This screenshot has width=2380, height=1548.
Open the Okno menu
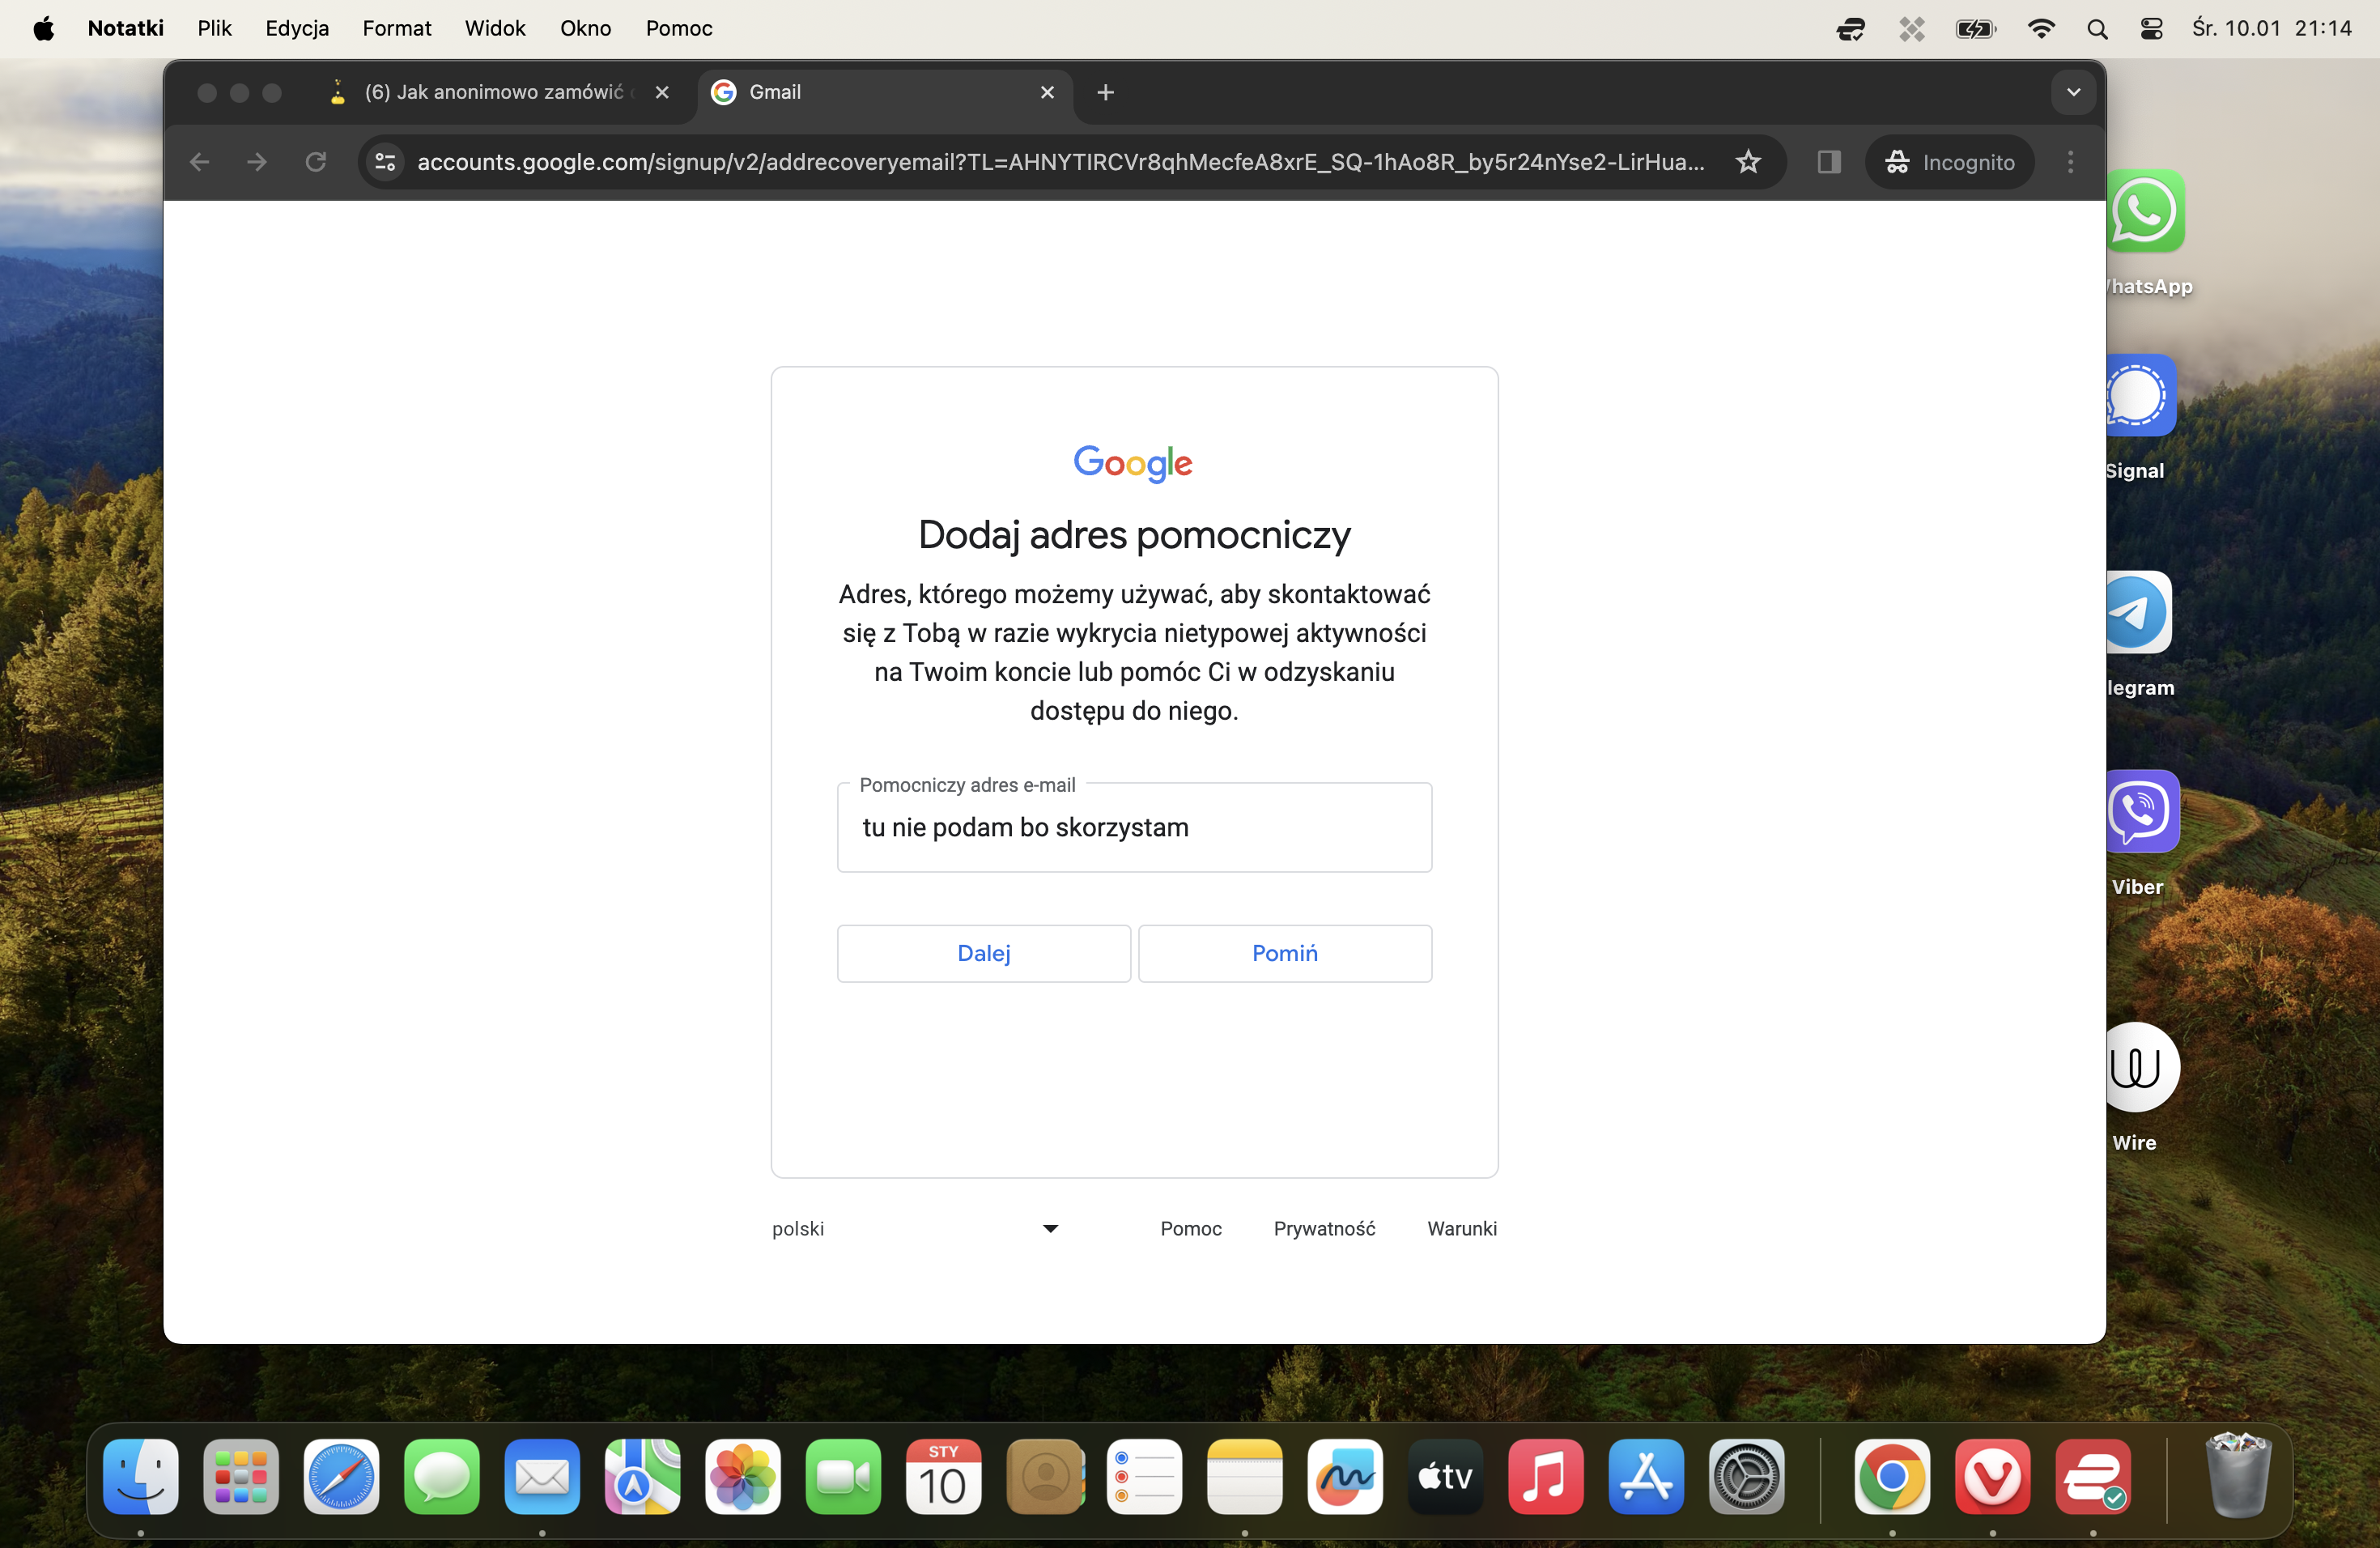585,28
